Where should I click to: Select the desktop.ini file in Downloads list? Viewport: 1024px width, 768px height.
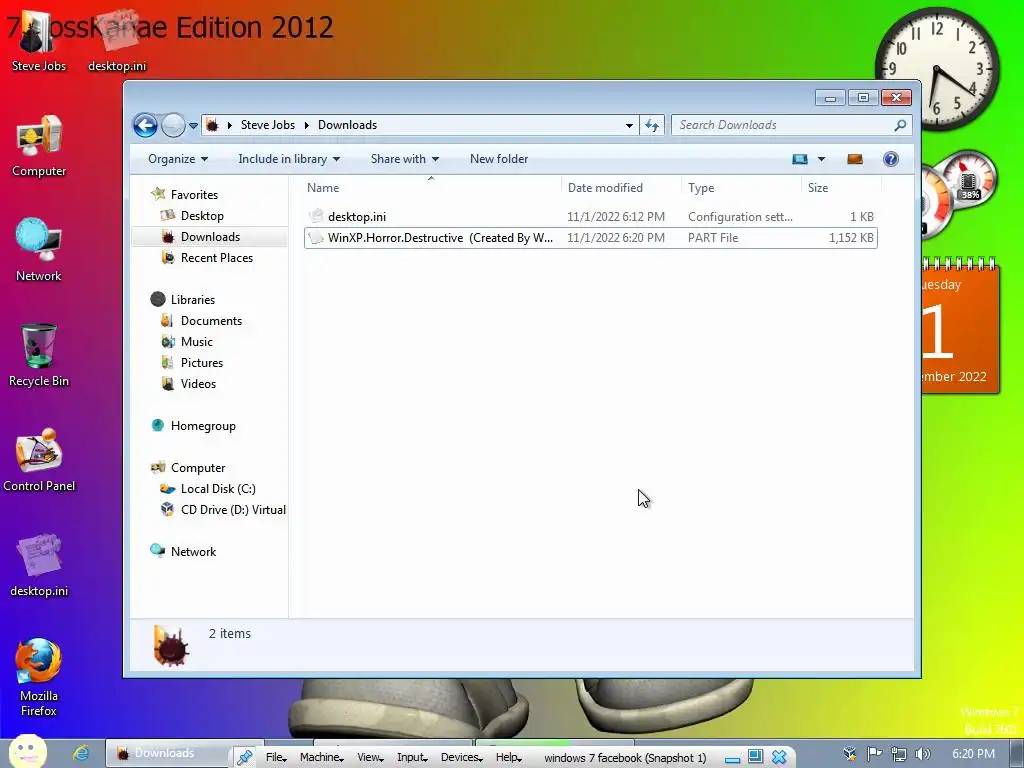pyautogui.click(x=590, y=217)
